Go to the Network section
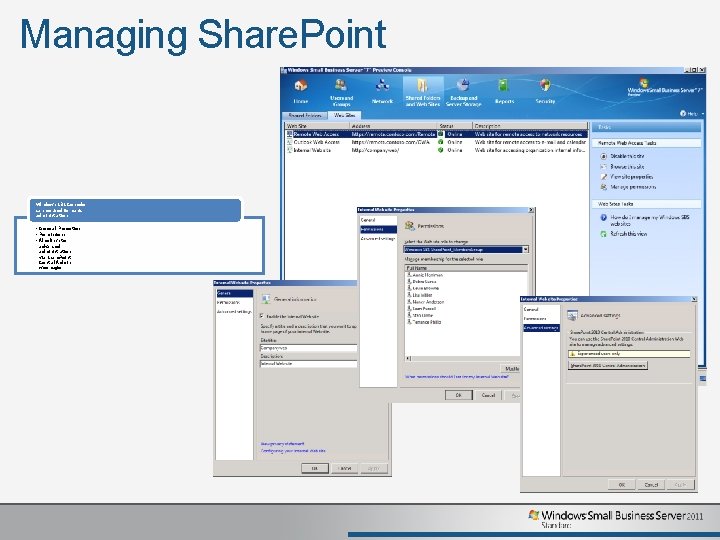This screenshot has width=720, height=540. (382, 92)
